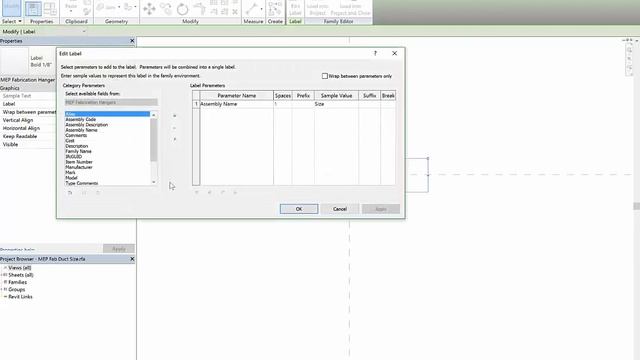The height and width of the screenshot is (360, 640).
Task: Select the Copy tool icon
Action: (166, 8)
